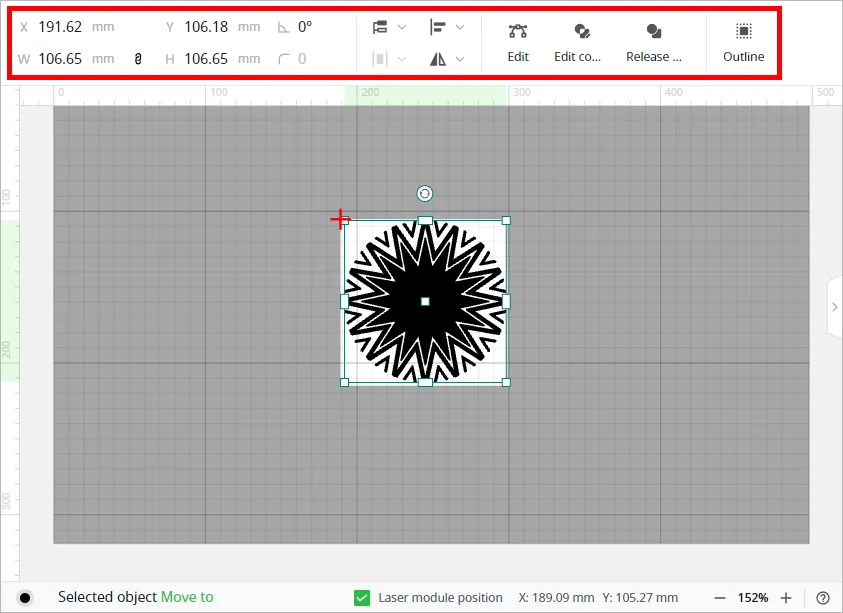
Task: Expand the align options dropdown arrow
Action: (x=460, y=27)
